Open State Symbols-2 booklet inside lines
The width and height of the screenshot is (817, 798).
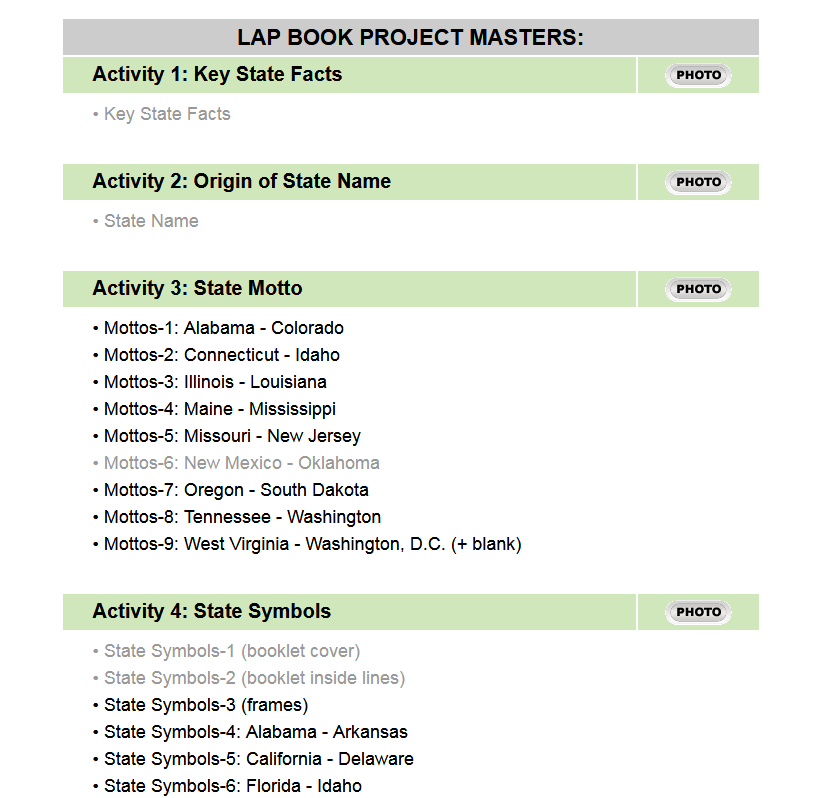coord(254,678)
